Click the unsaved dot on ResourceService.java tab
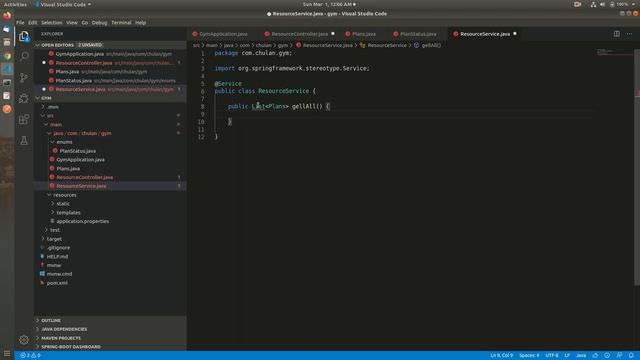 (515, 34)
